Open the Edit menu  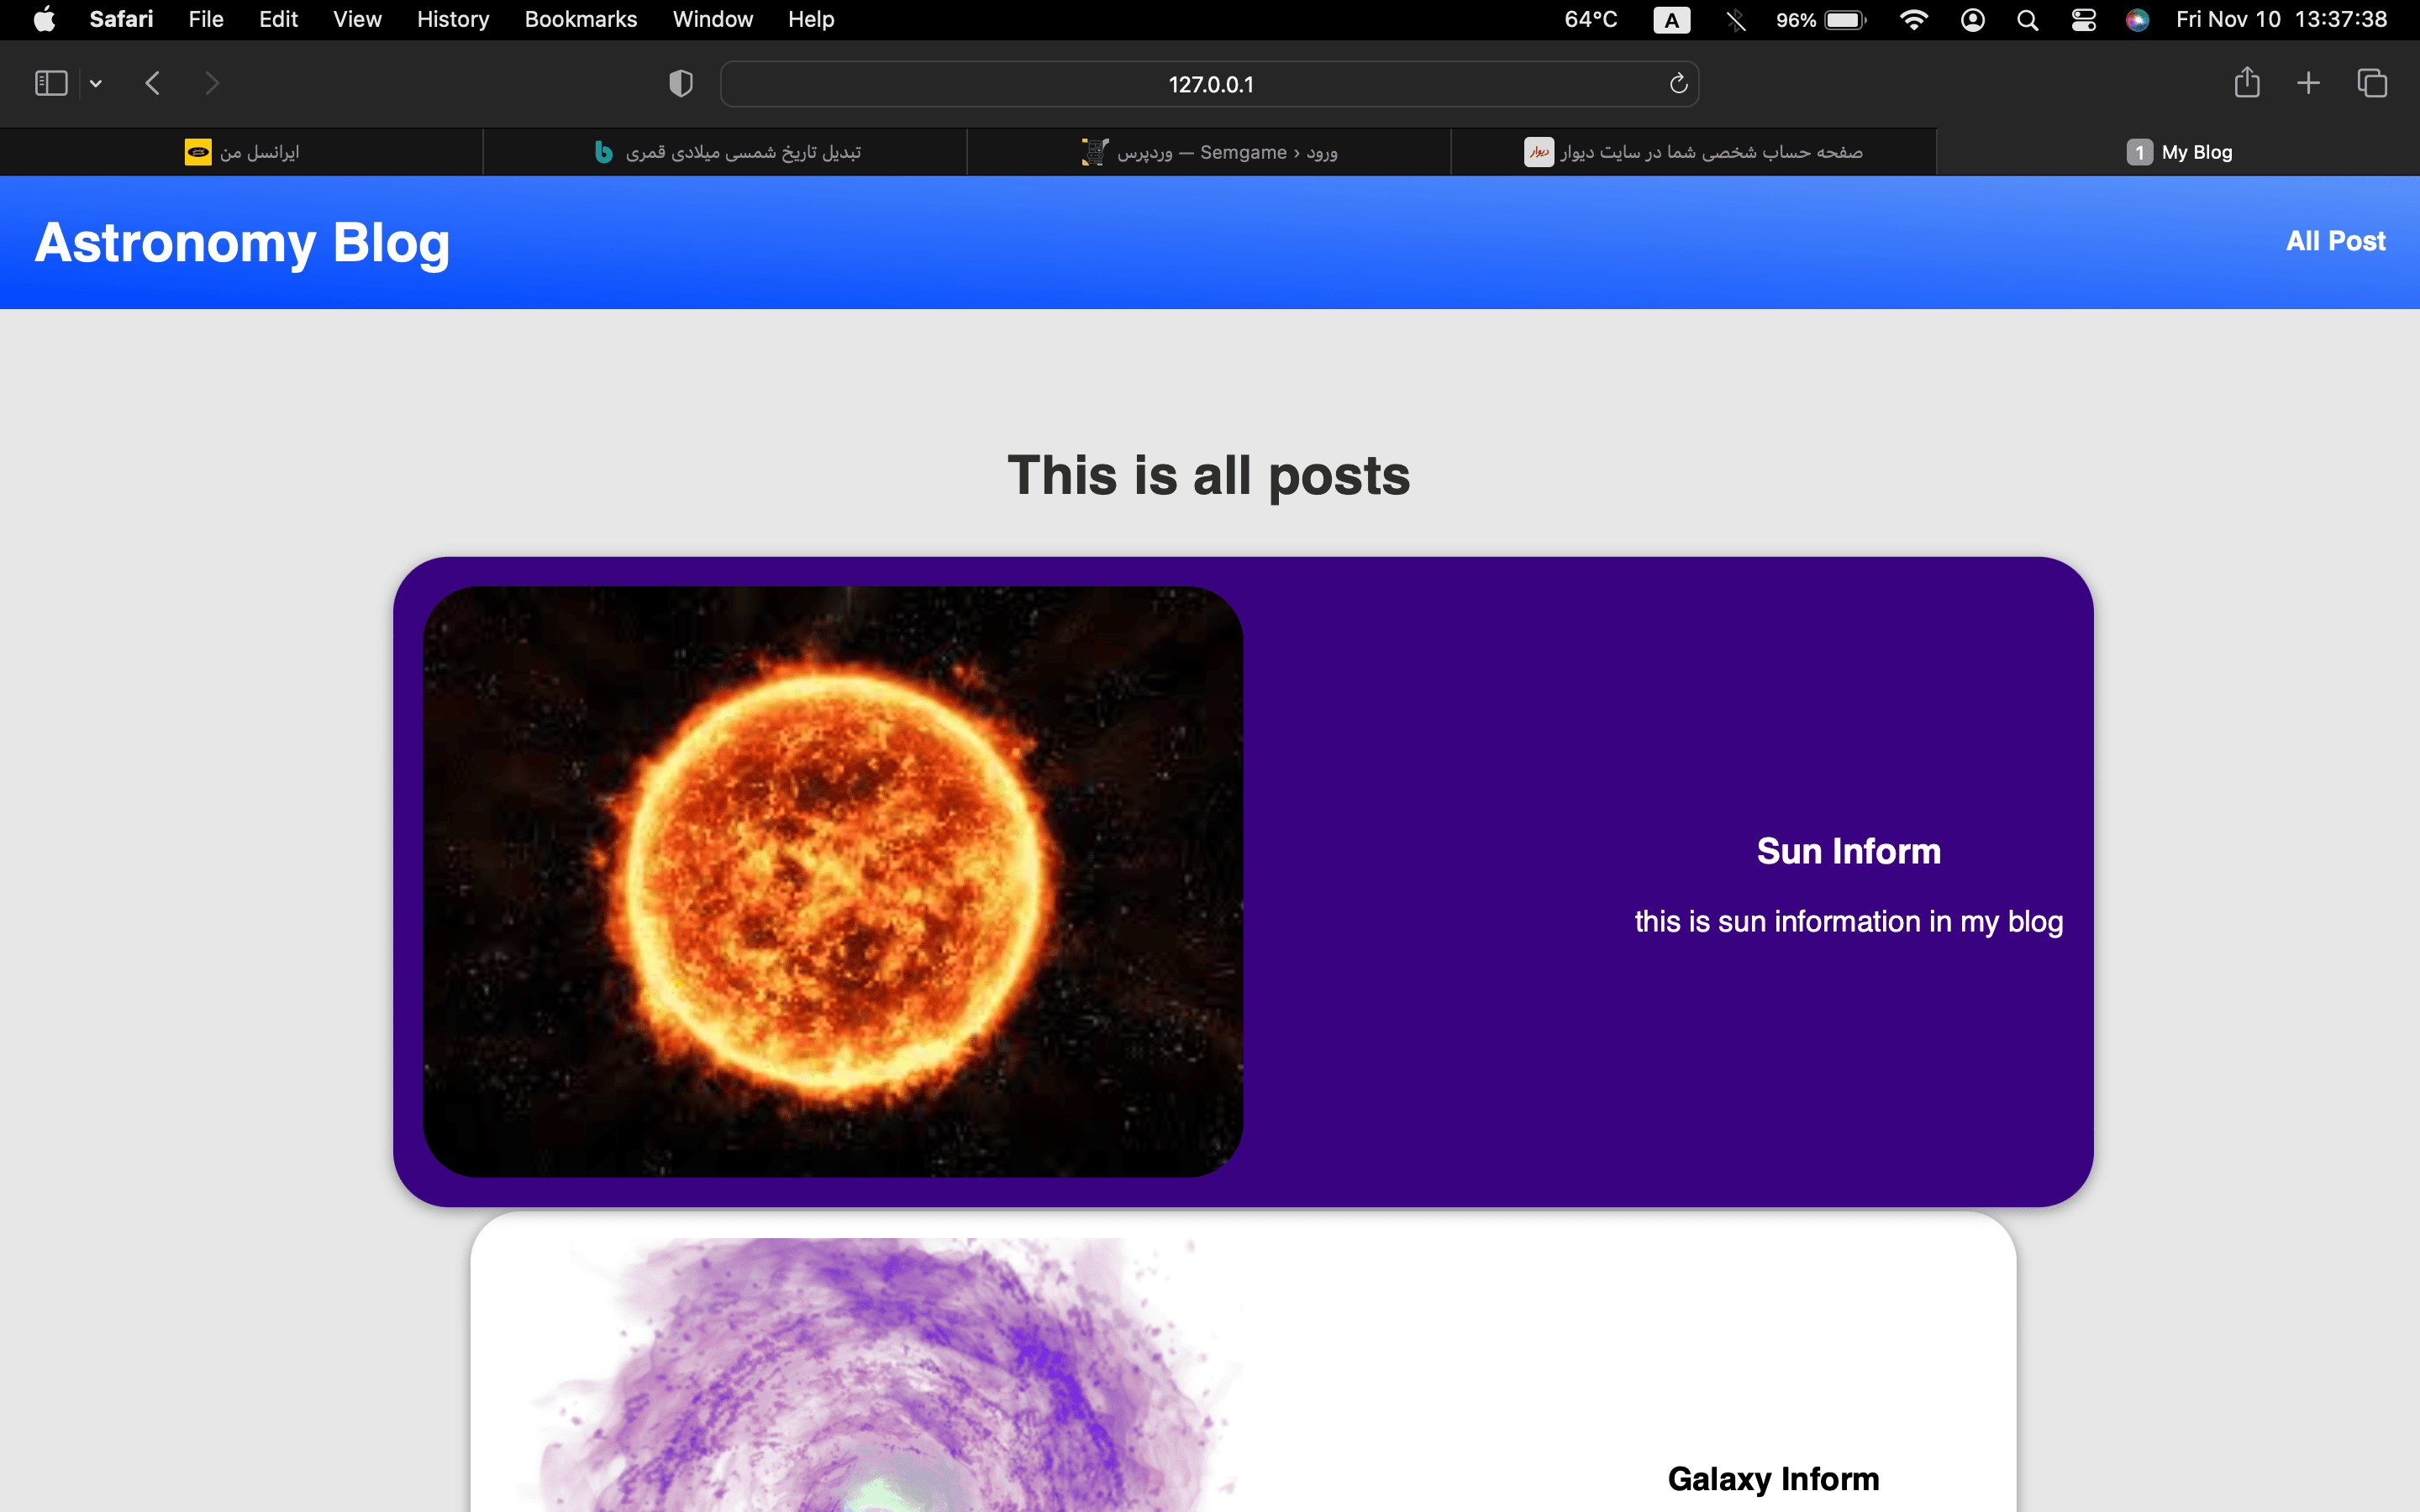pos(278,19)
